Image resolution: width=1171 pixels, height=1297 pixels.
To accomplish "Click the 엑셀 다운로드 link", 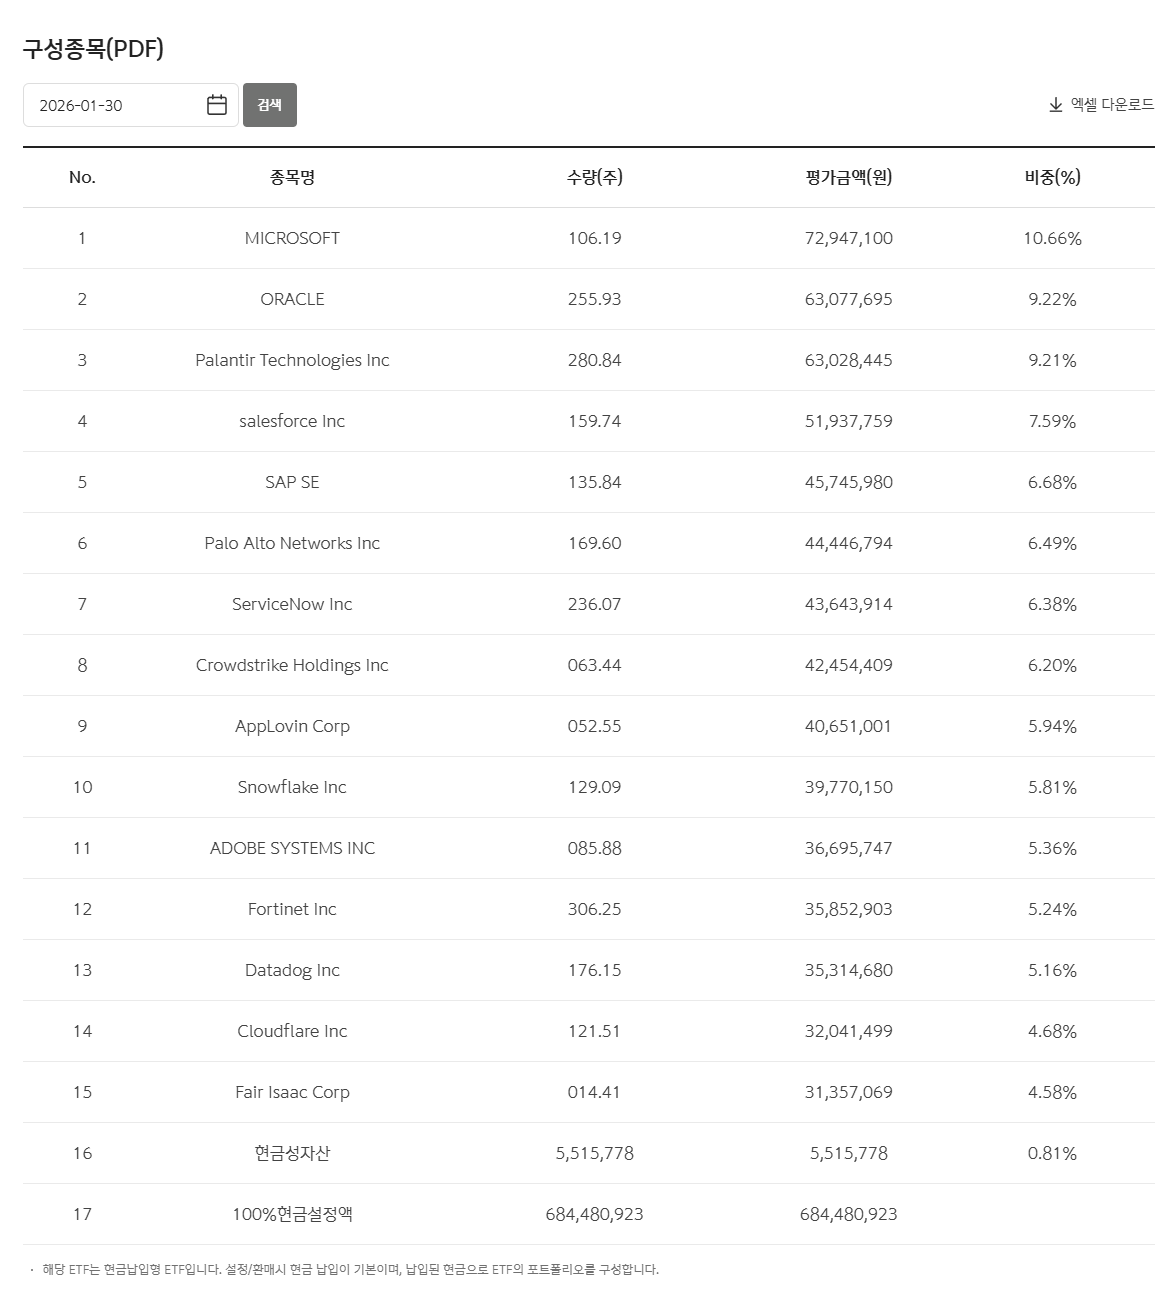I will (x=1112, y=105).
